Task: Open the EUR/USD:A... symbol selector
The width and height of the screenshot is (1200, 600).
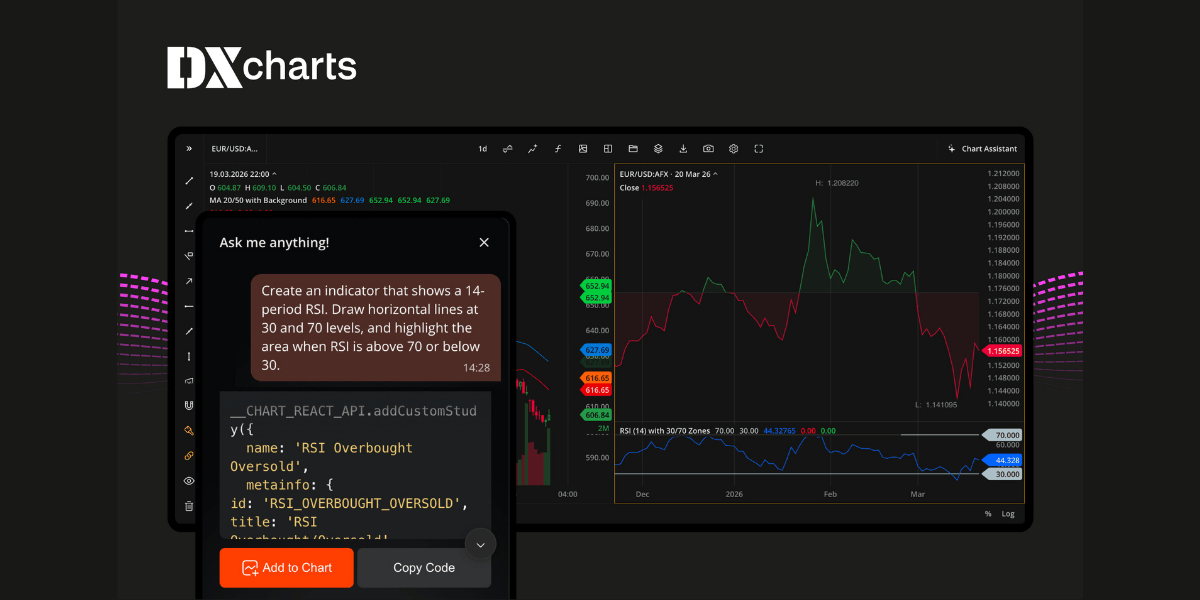Action: (x=234, y=148)
